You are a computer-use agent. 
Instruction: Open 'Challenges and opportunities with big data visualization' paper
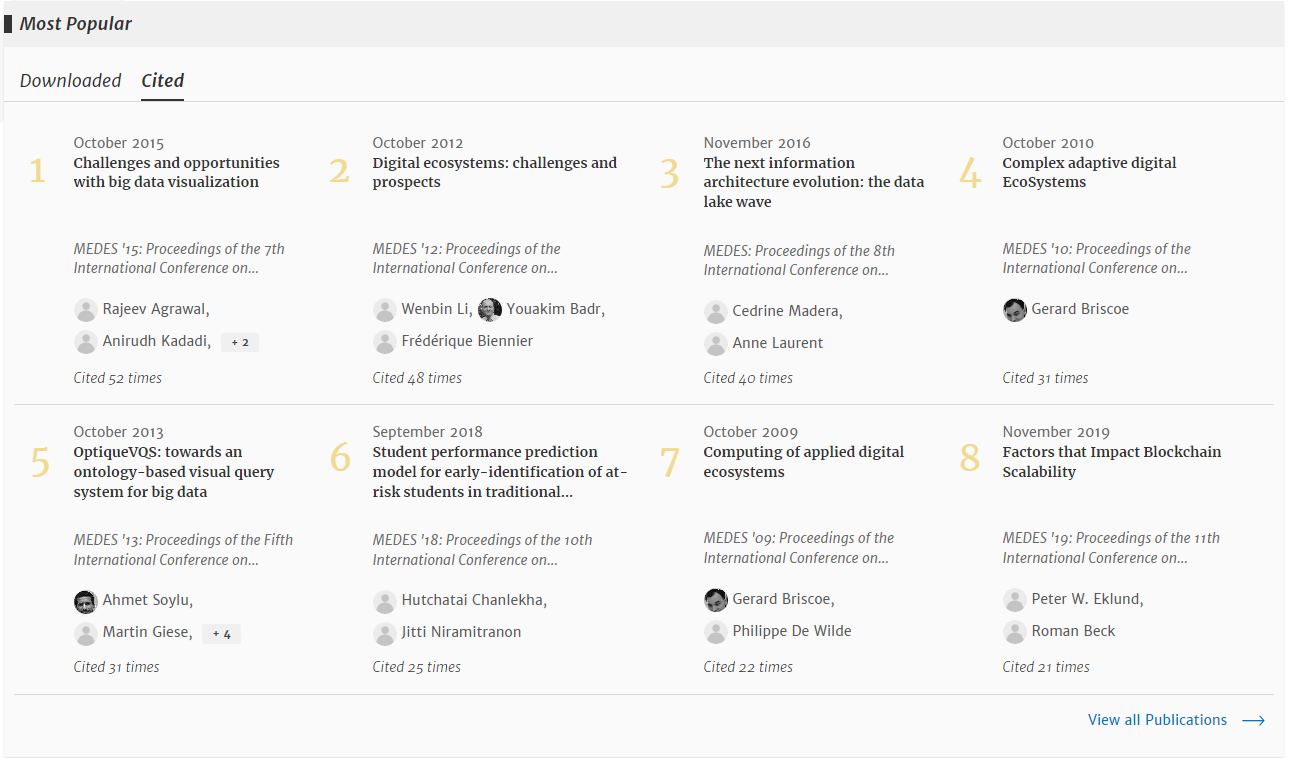pyautogui.click(x=176, y=173)
